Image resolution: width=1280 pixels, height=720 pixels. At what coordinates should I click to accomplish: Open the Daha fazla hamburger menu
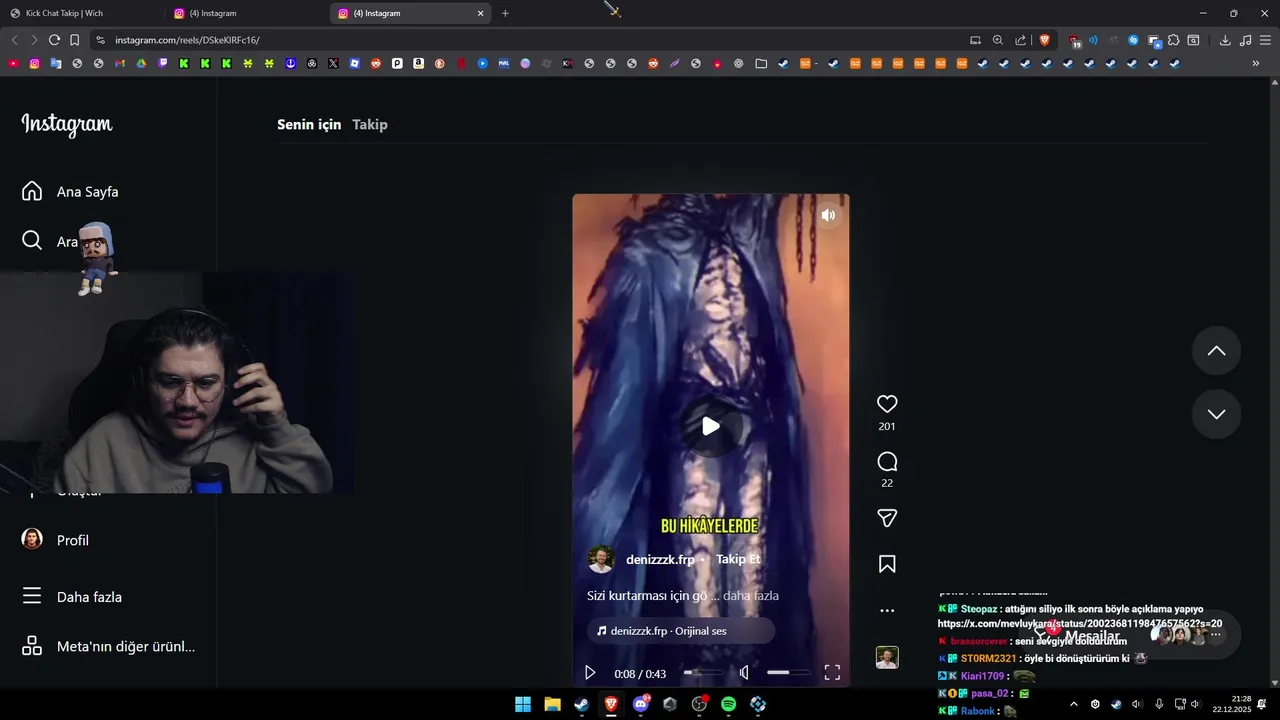tap(72, 597)
